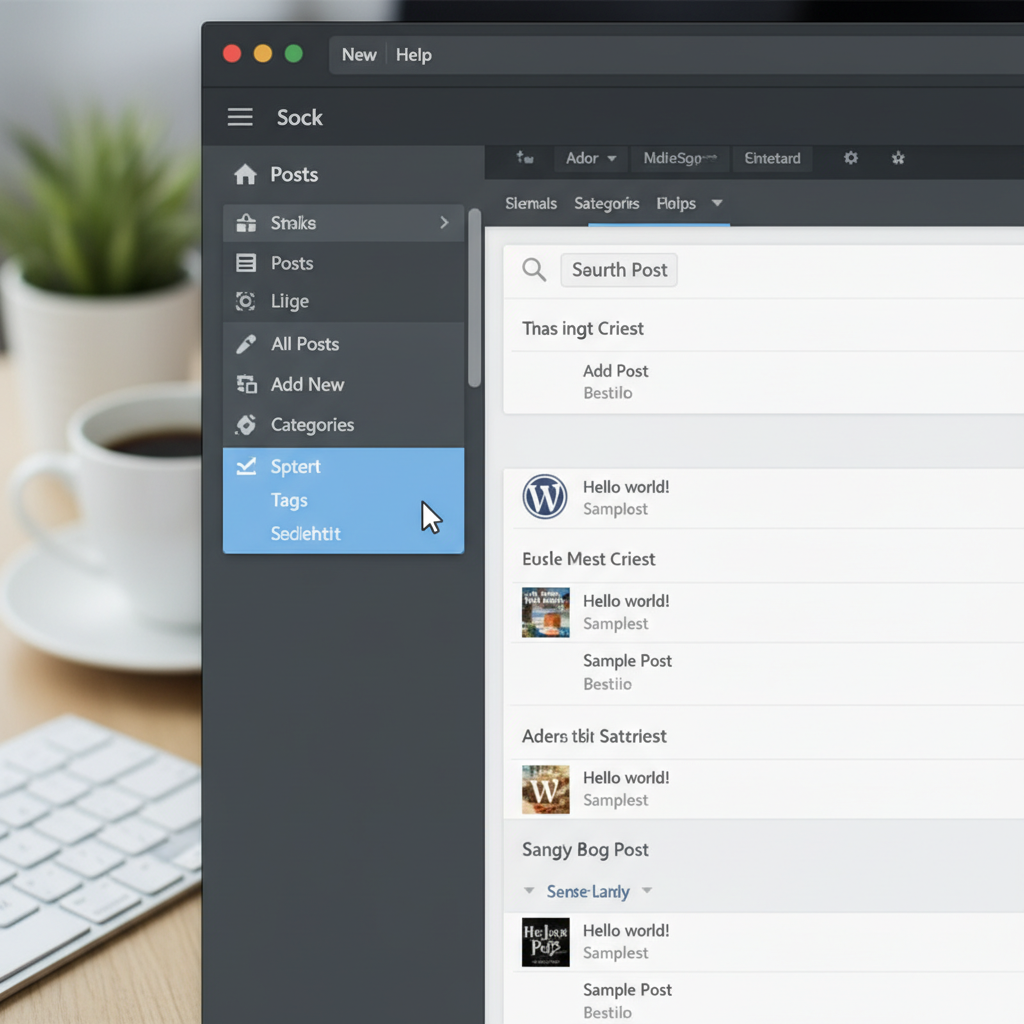The height and width of the screenshot is (1024, 1024).
Task: Open the Ador dropdown in the toolbar
Action: click(x=589, y=158)
